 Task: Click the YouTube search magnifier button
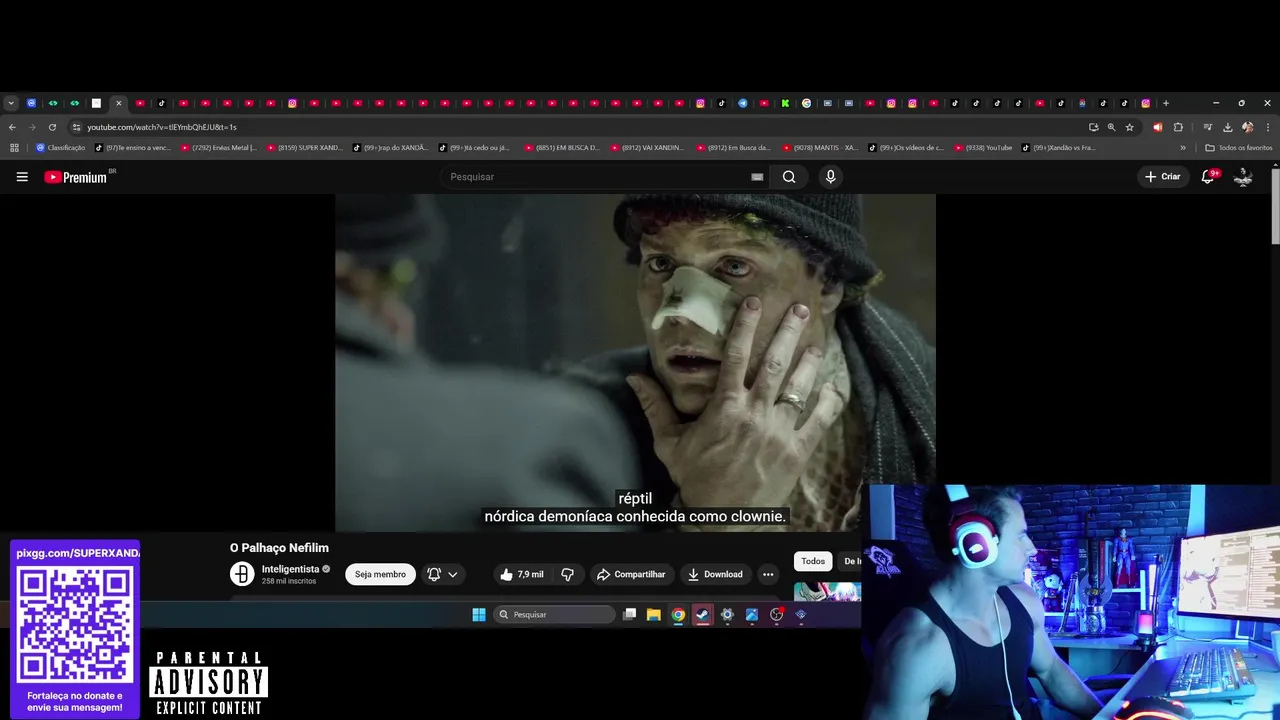tap(789, 177)
